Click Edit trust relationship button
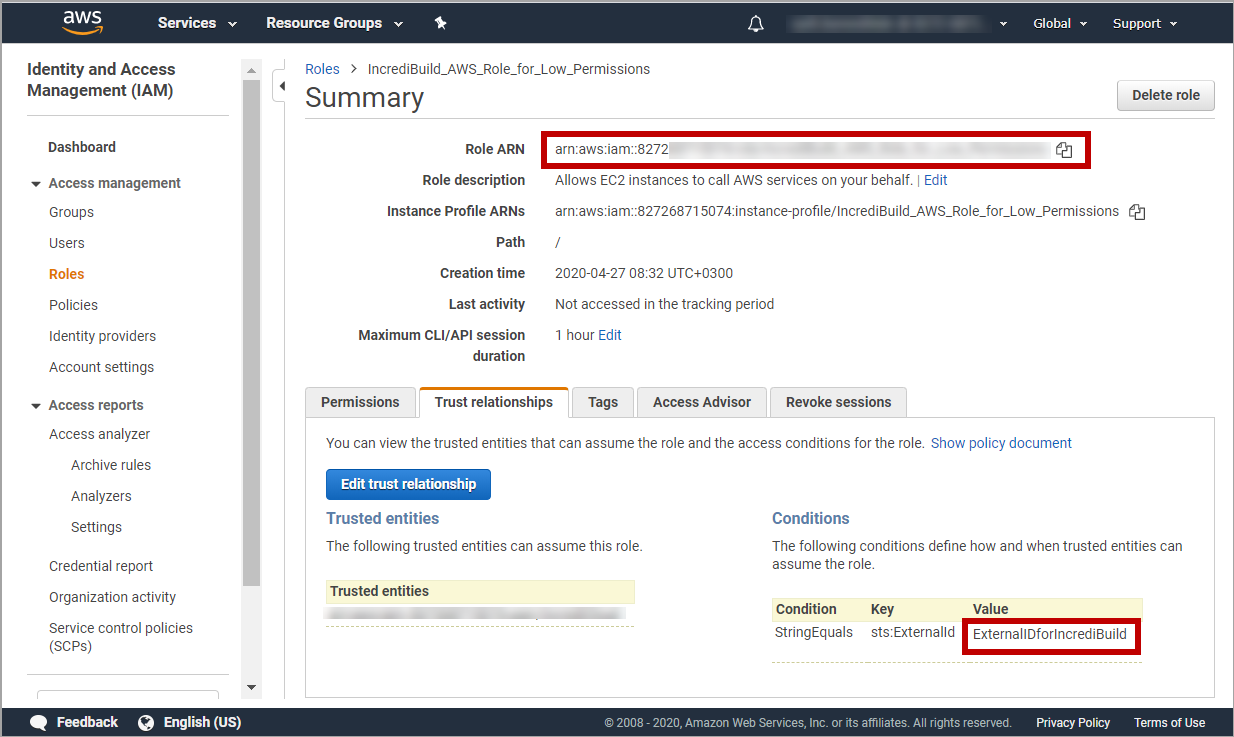 (x=408, y=484)
